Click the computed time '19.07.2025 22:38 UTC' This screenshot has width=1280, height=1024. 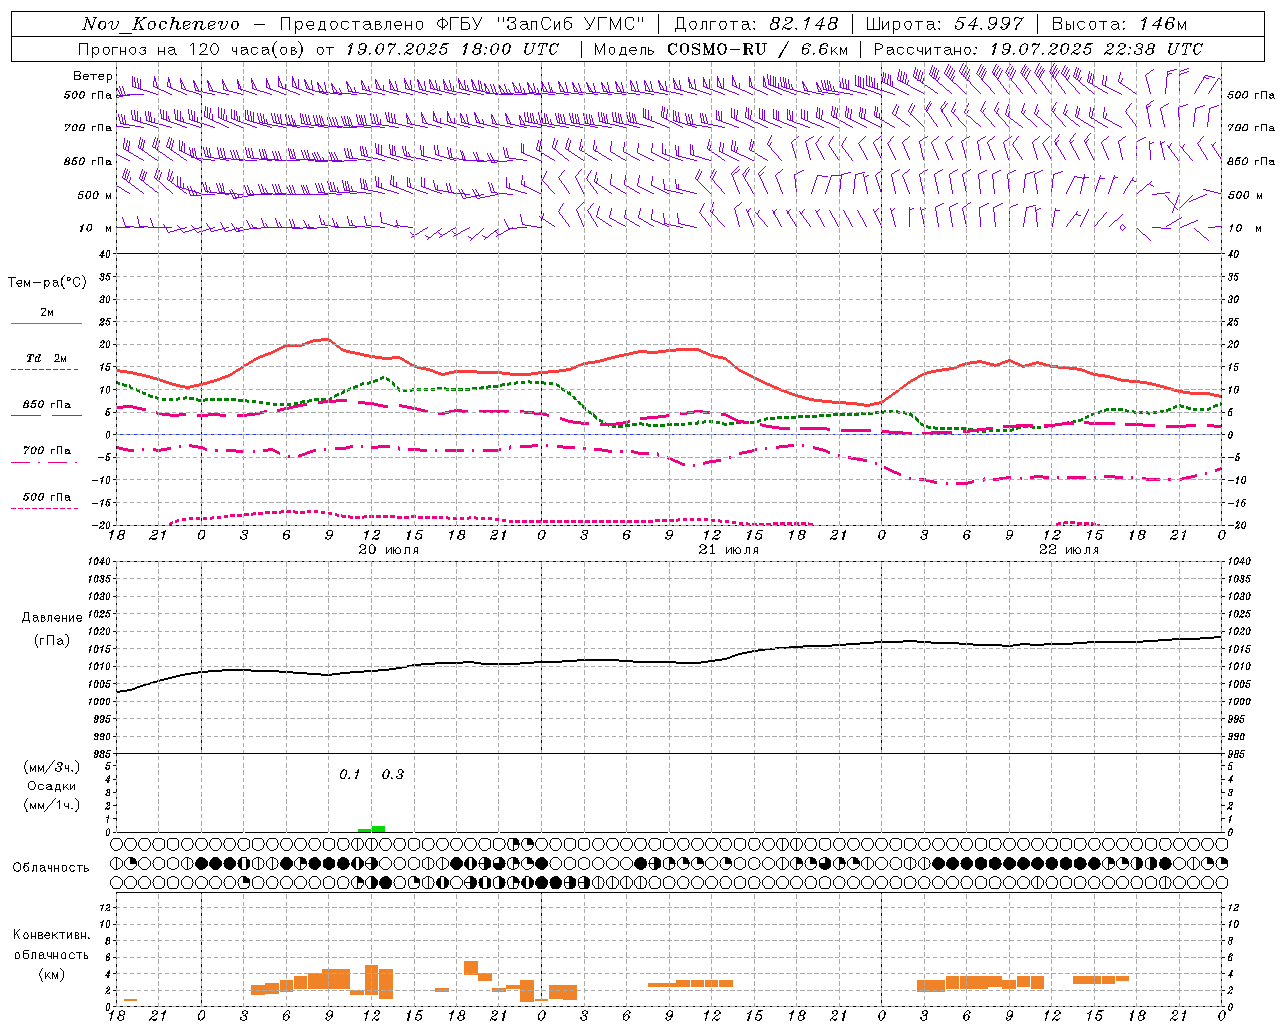[x=1096, y=49]
